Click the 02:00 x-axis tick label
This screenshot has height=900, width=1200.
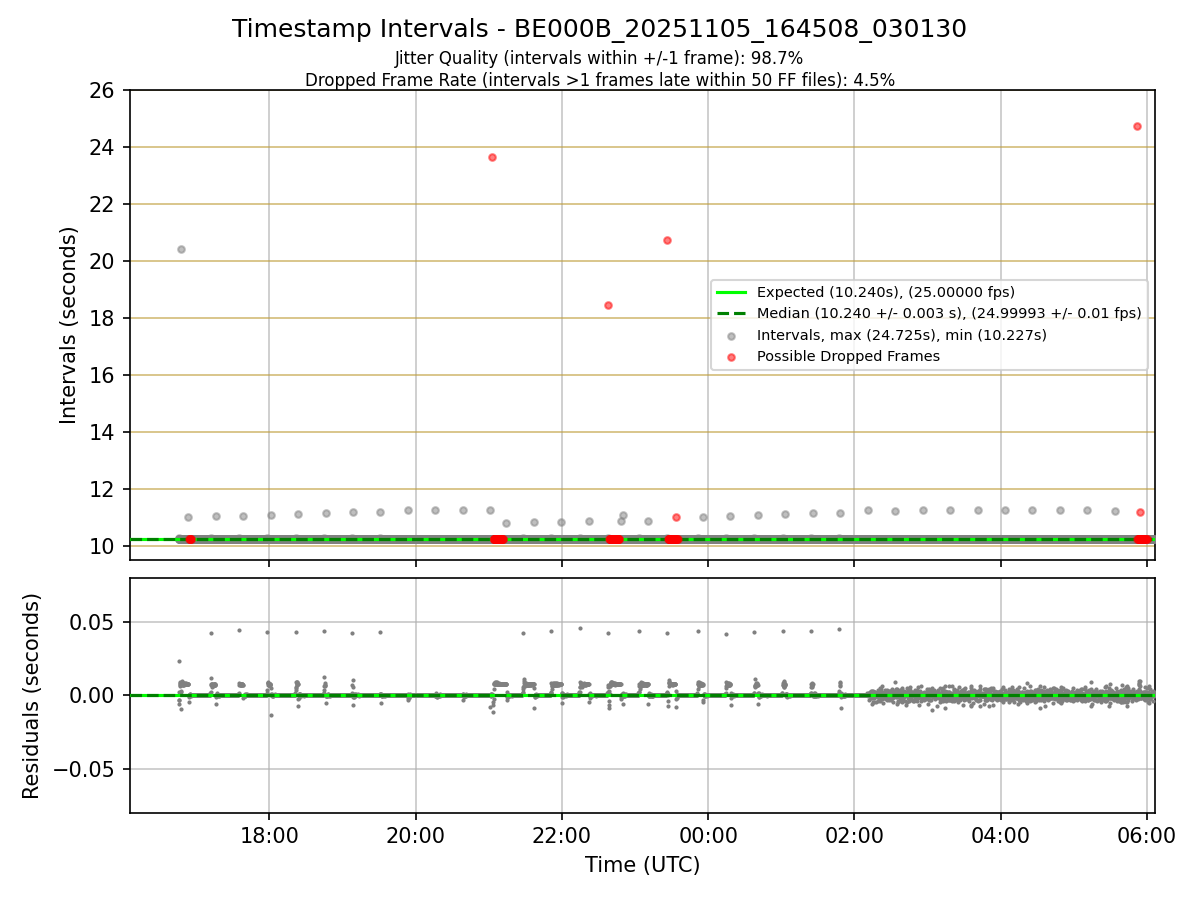pyautogui.click(x=854, y=836)
